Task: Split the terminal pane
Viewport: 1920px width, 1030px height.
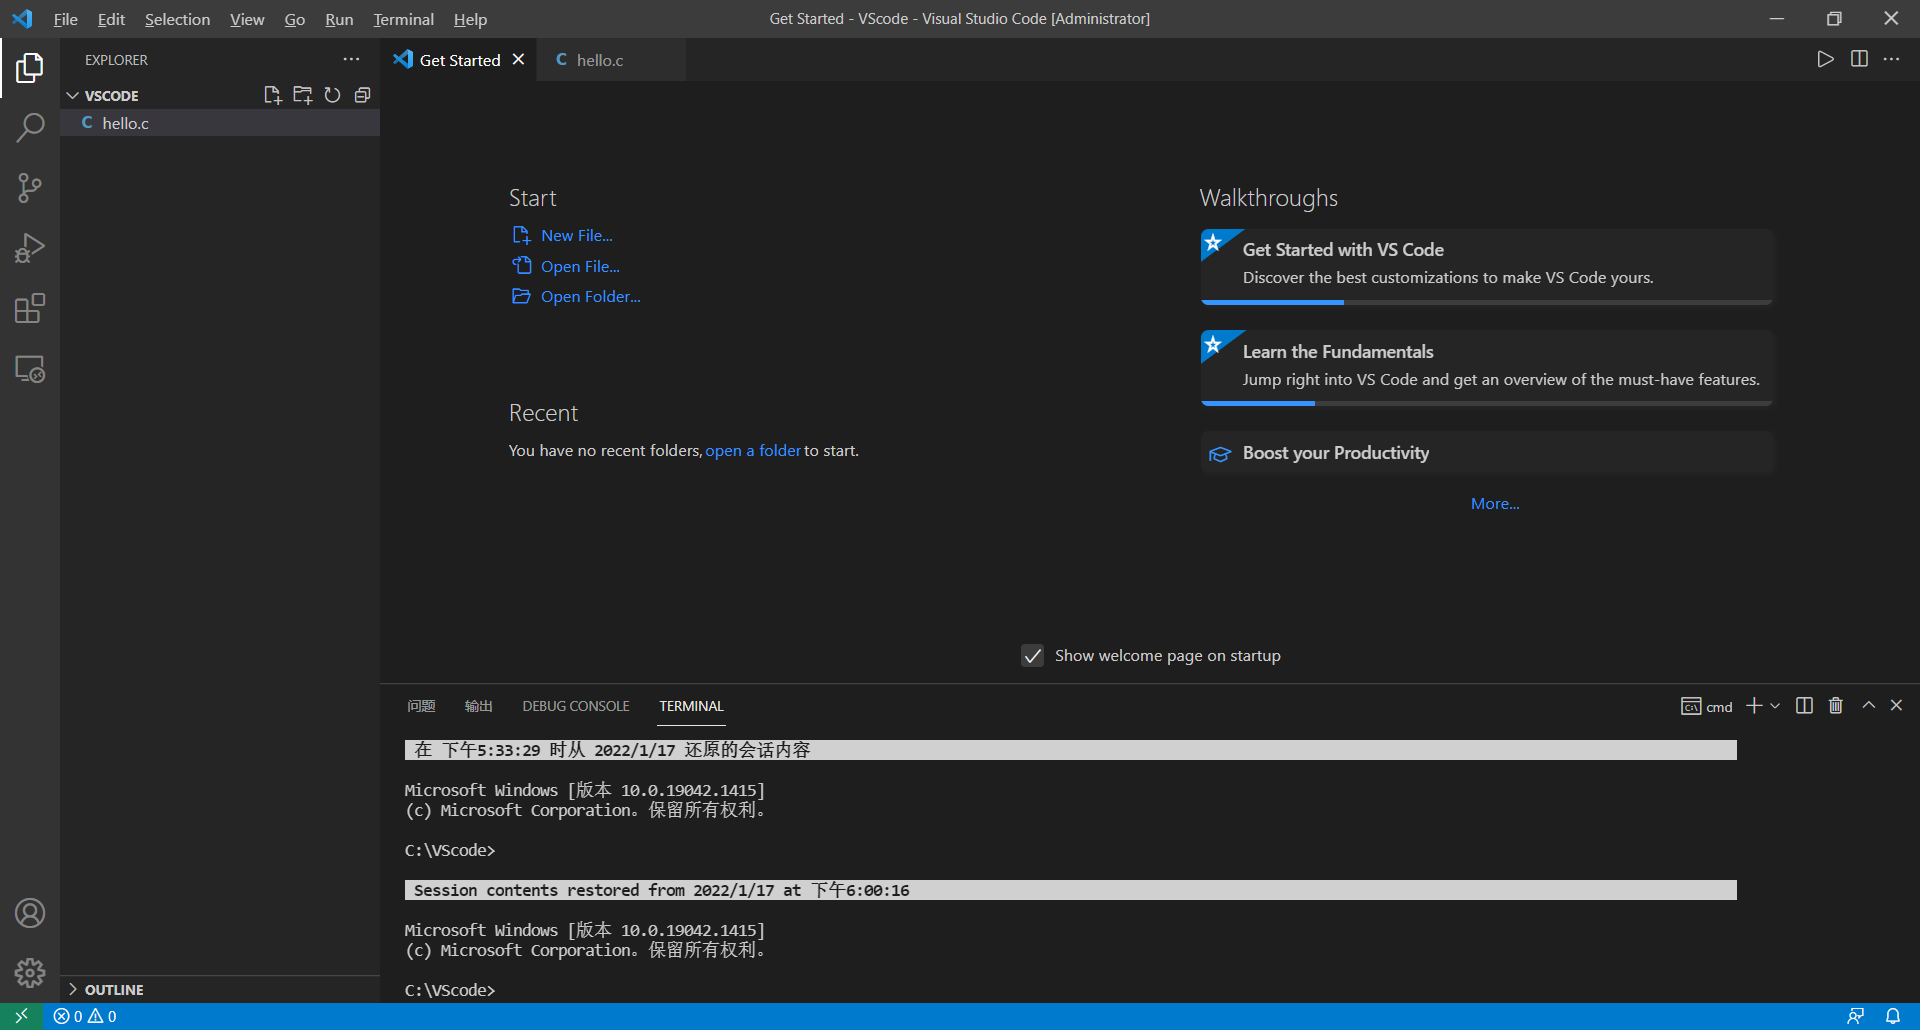Action: 1803,705
